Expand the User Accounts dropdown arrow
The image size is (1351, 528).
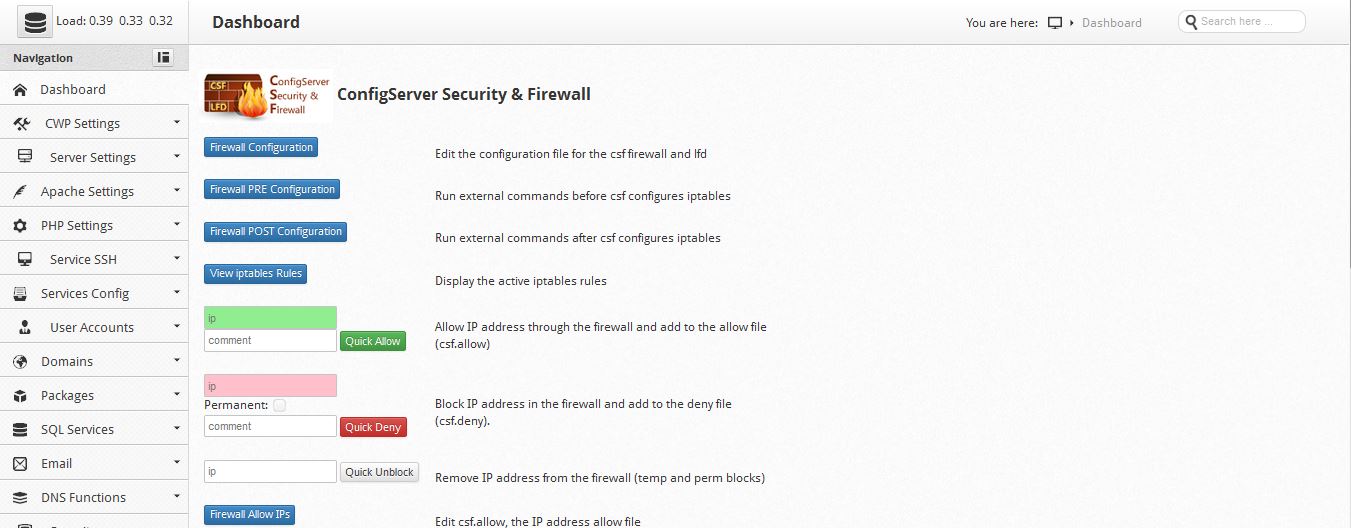point(176,326)
